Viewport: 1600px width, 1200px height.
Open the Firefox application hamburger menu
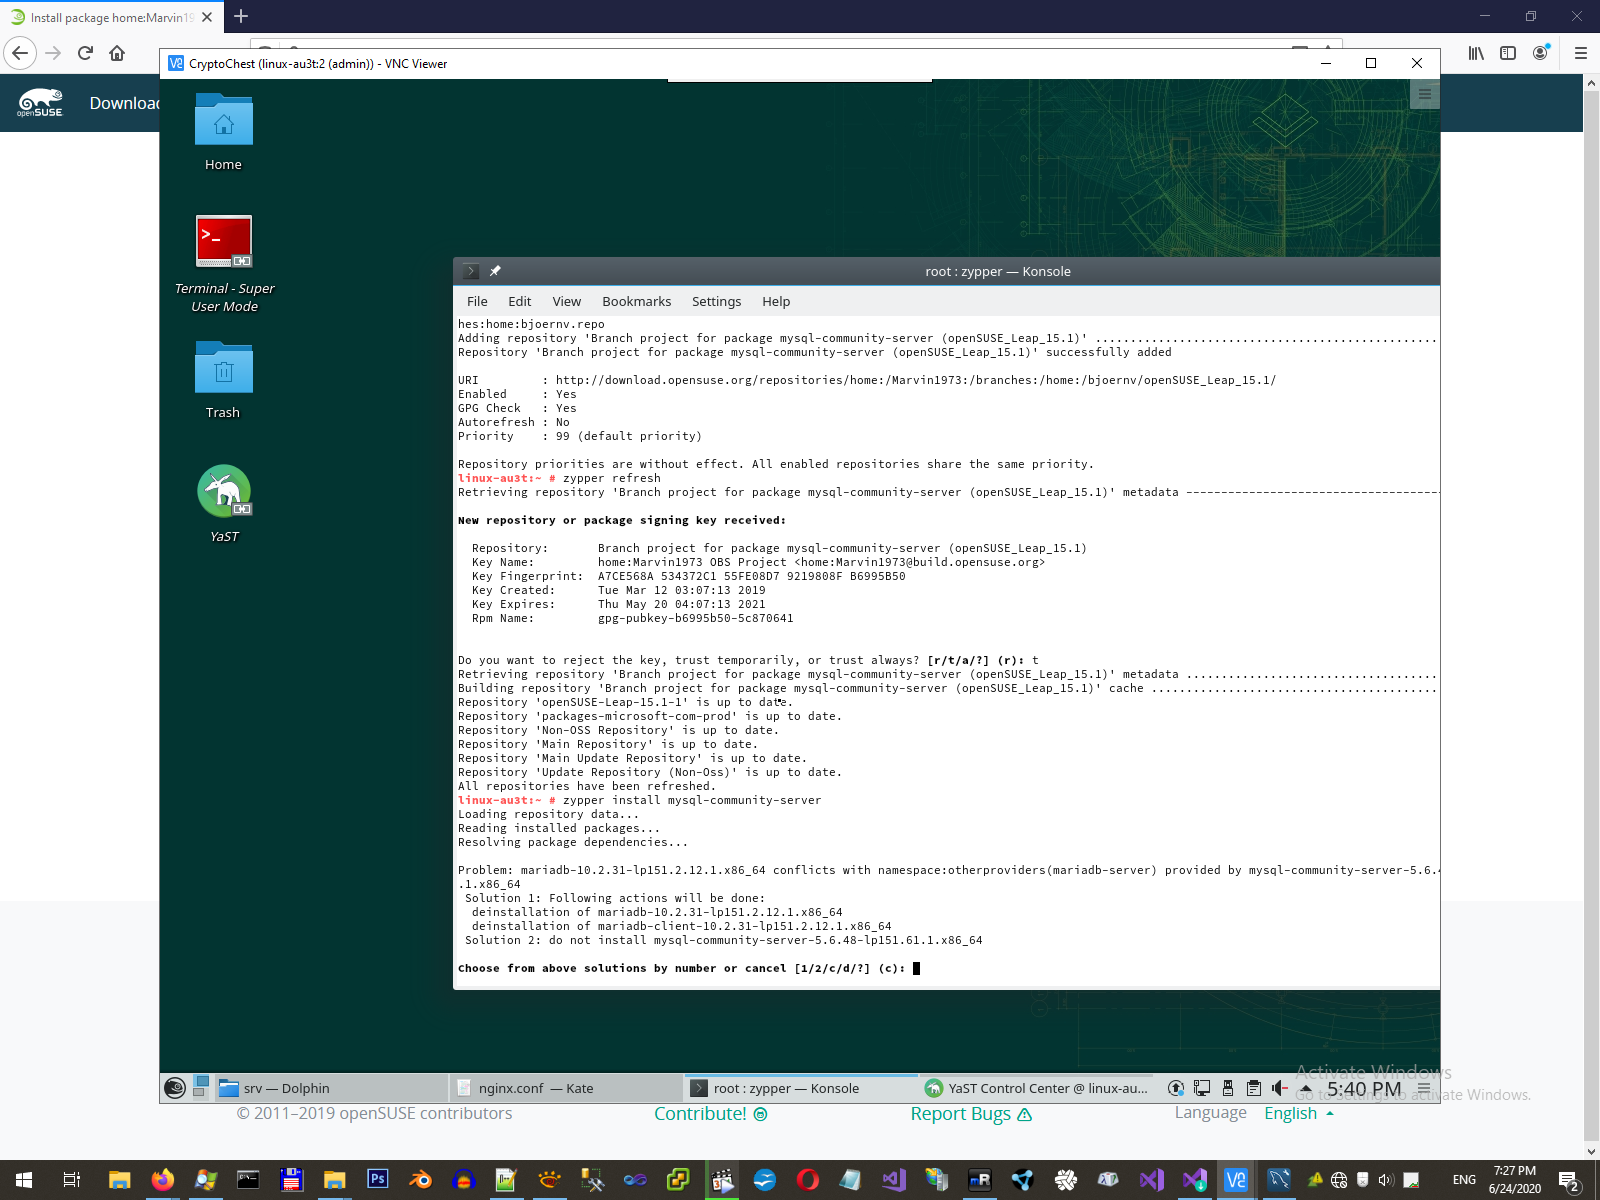[x=1580, y=53]
